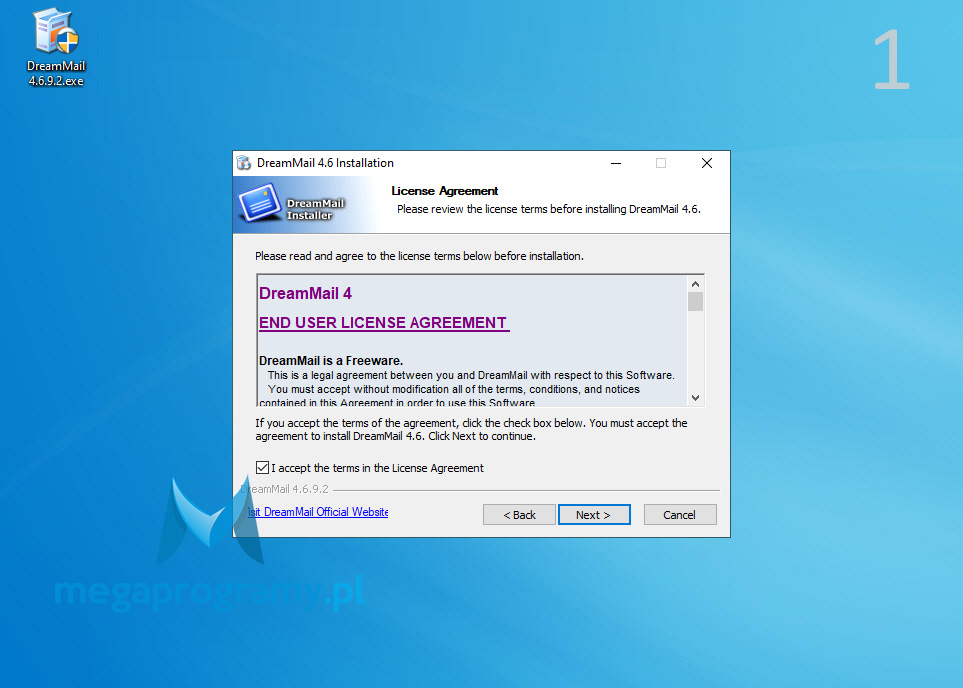Uncheck 'I accept the terms' checkbox
This screenshot has height=688, width=963.
coord(262,467)
